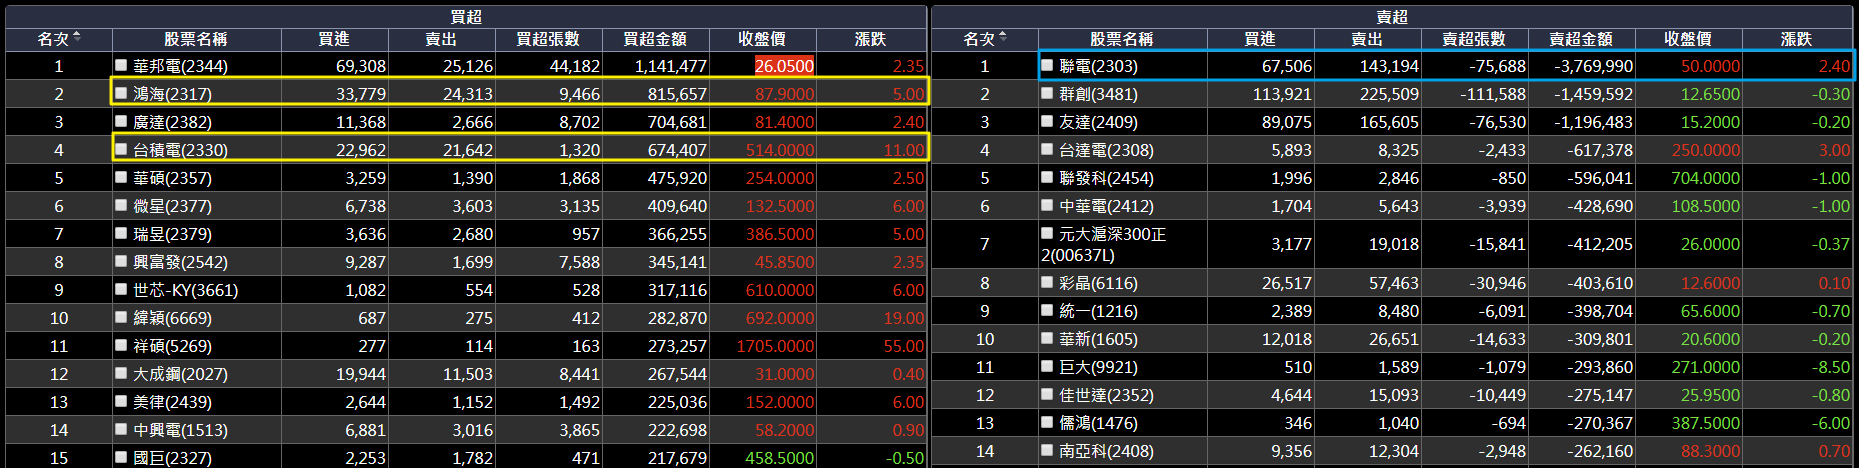Viewport: 1859px width, 468px height.
Task: Click 賣出 header in 買超 table
Action: pyautogui.click(x=441, y=39)
